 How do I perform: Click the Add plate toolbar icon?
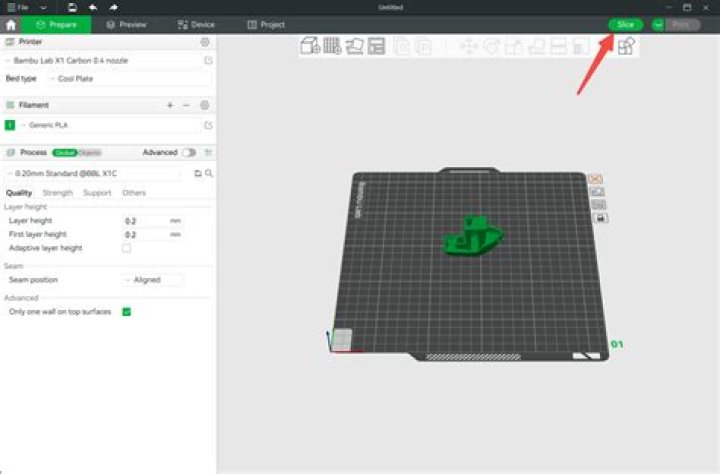(x=332, y=46)
